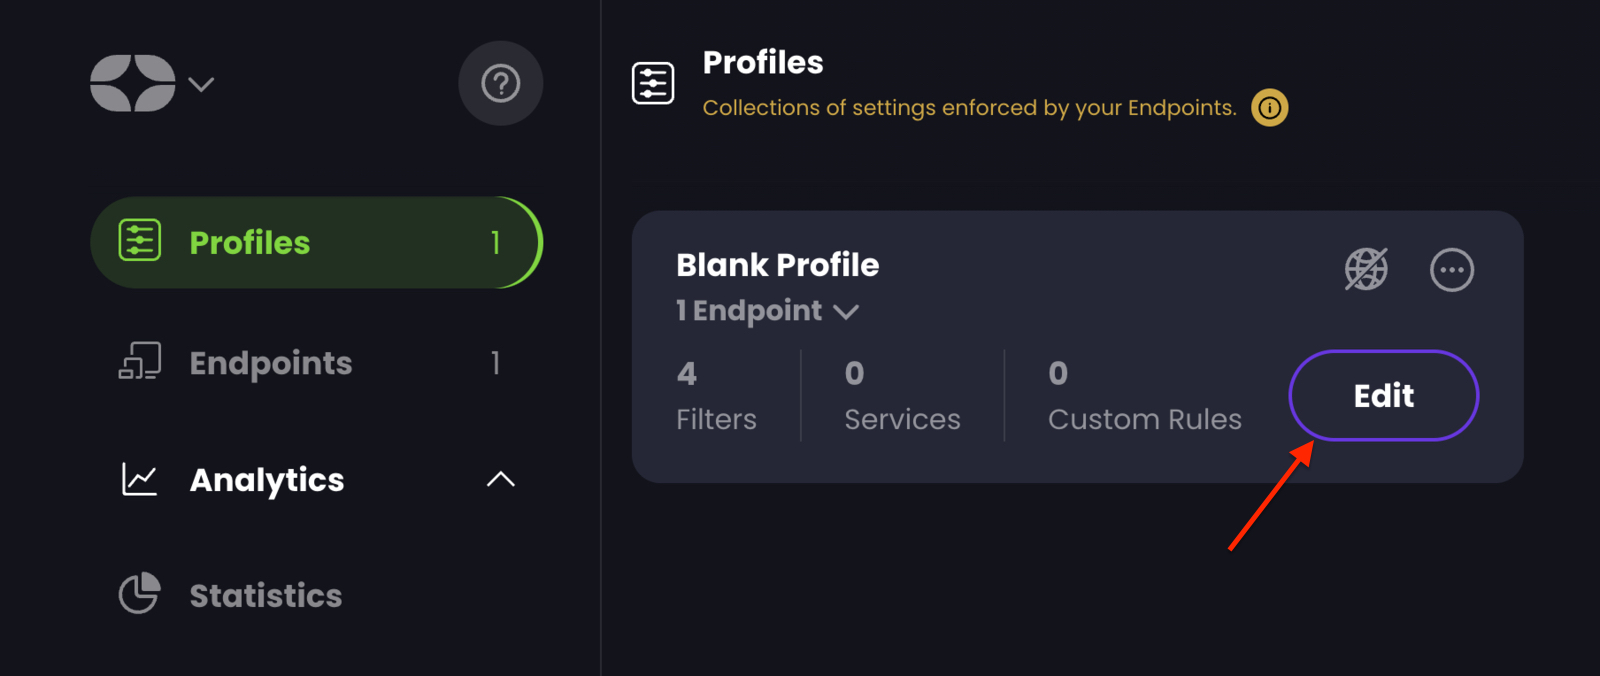Click the Profiles sliders icon in sidebar

click(140, 240)
